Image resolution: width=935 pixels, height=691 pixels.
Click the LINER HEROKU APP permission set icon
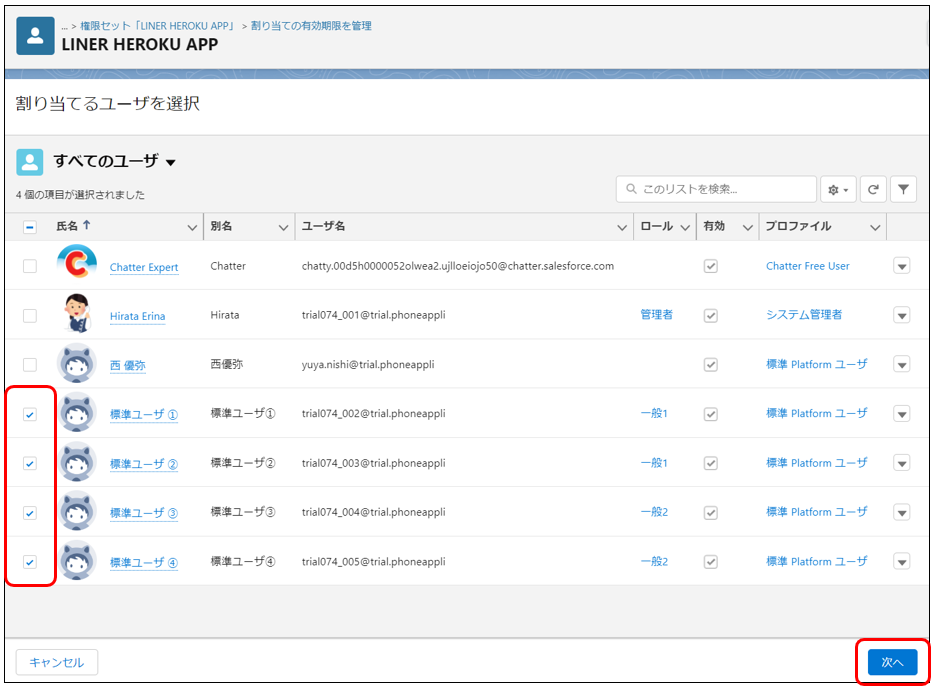tap(35, 36)
